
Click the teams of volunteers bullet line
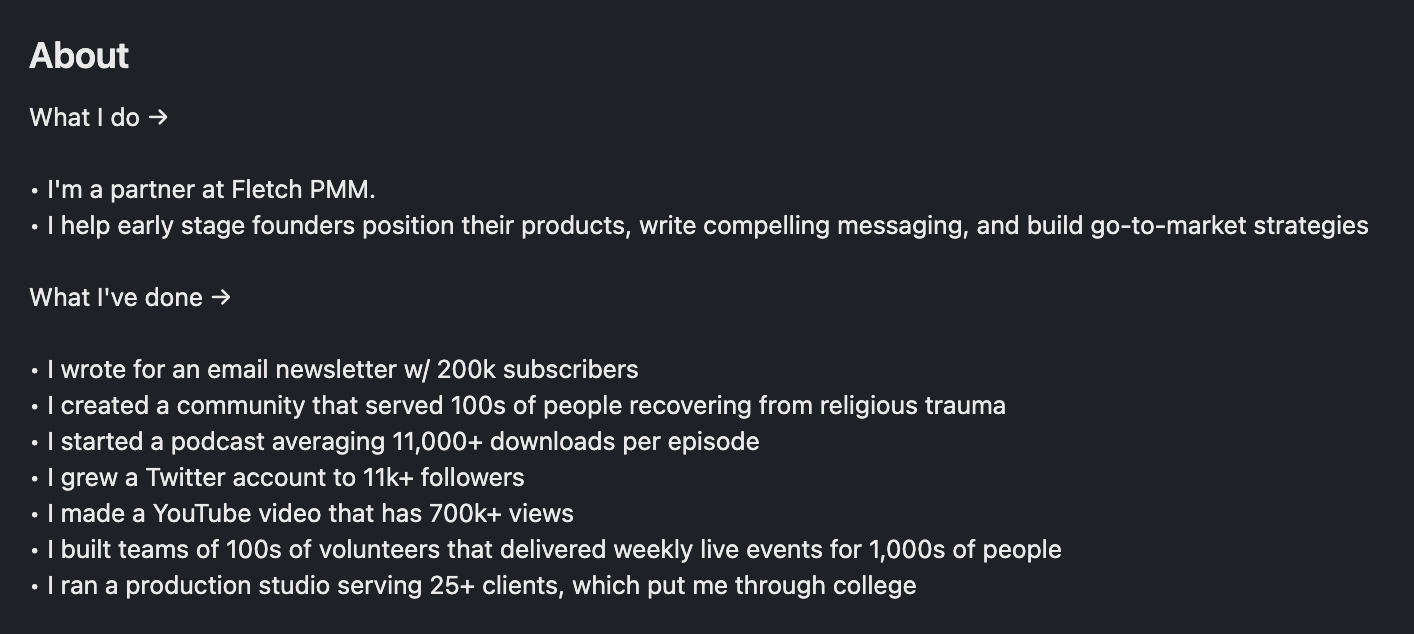point(546,550)
